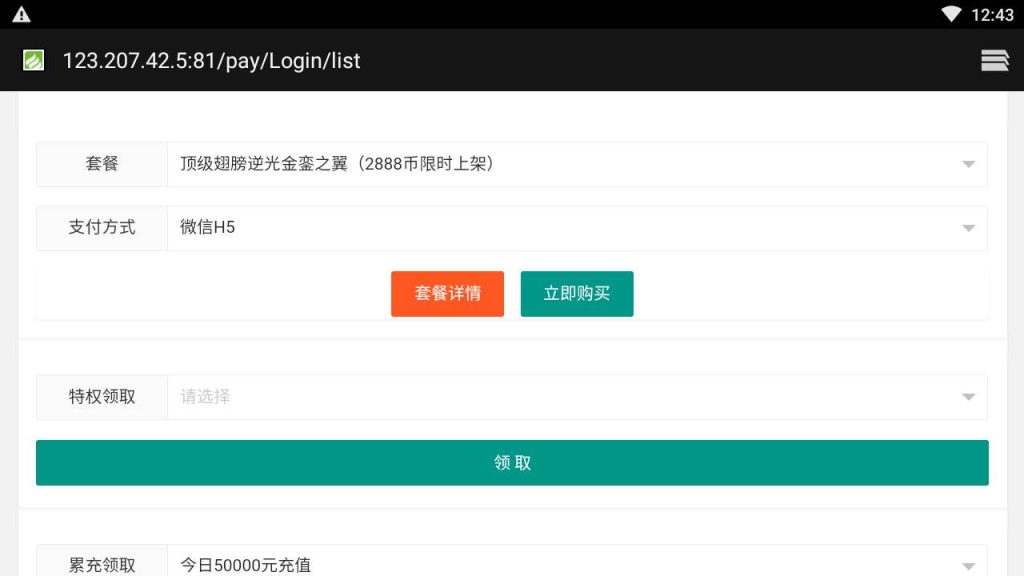Tap the 特权领取 row label
Viewport: 1024px width, 576px height.
pos(100,397)
